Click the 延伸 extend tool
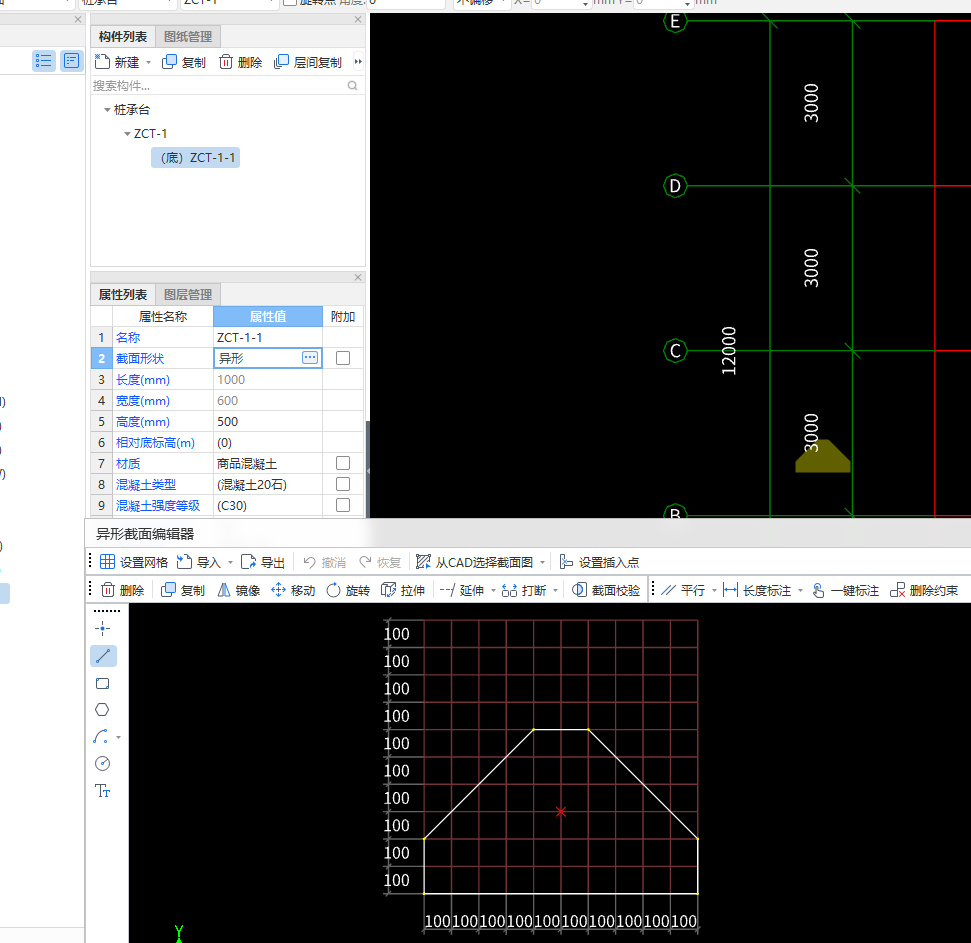The image size is (971, 943). (x=461, y=591)
